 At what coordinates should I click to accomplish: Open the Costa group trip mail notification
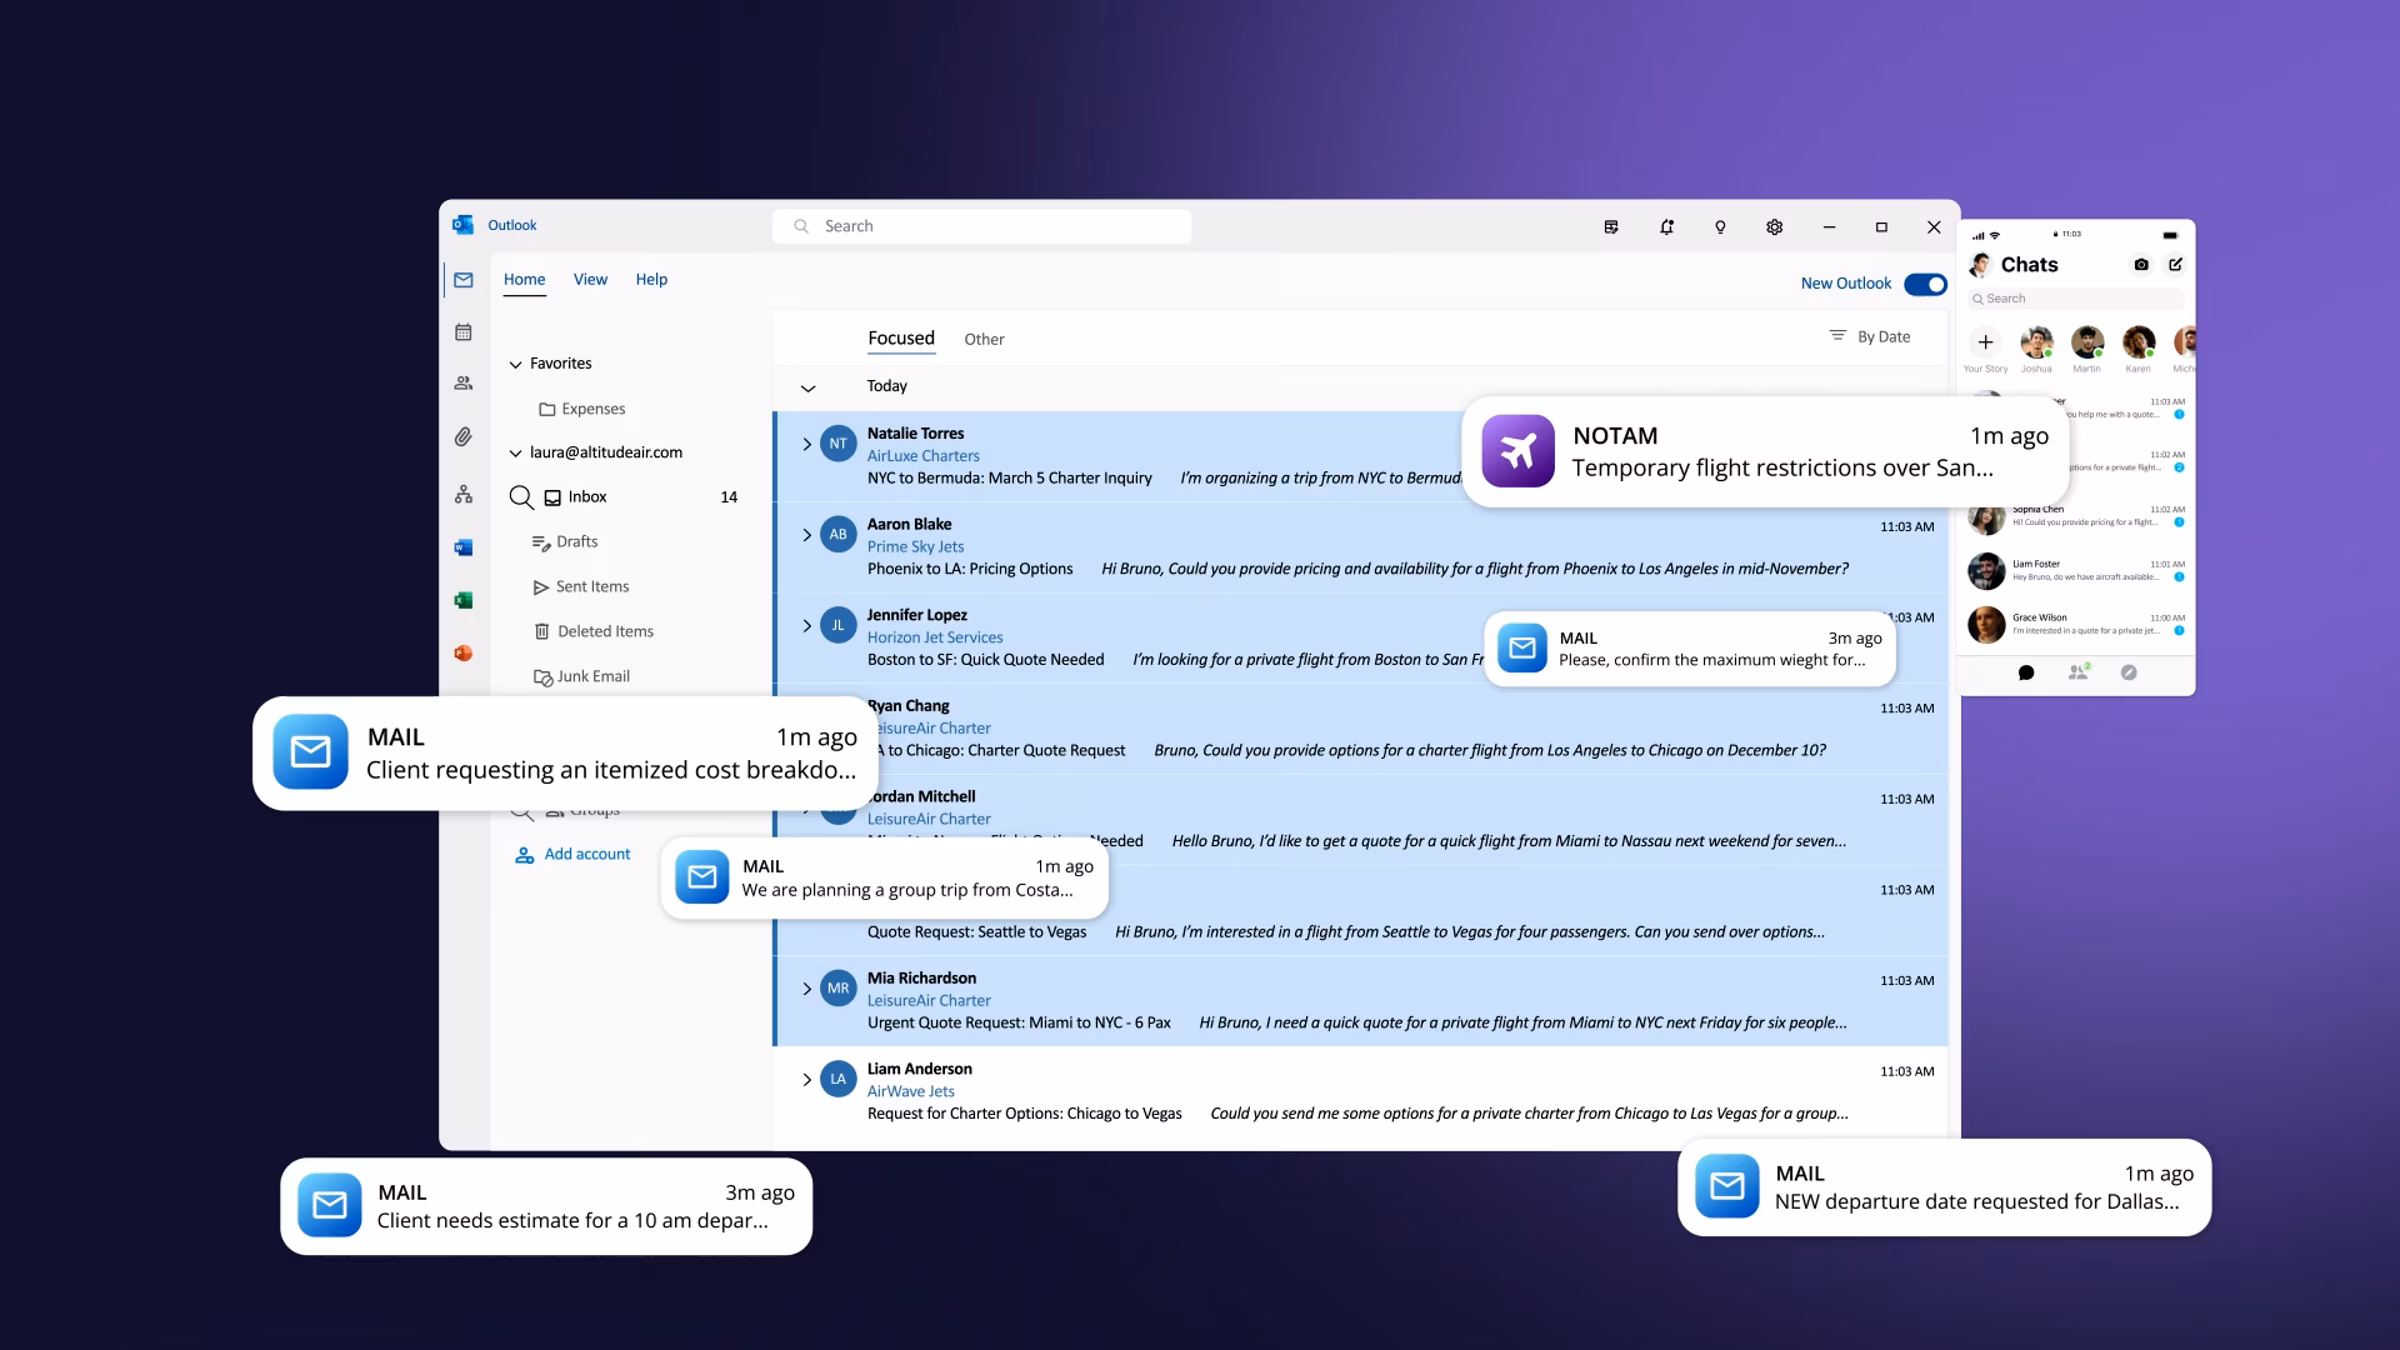pyautogui.click(x=885, y=877)
